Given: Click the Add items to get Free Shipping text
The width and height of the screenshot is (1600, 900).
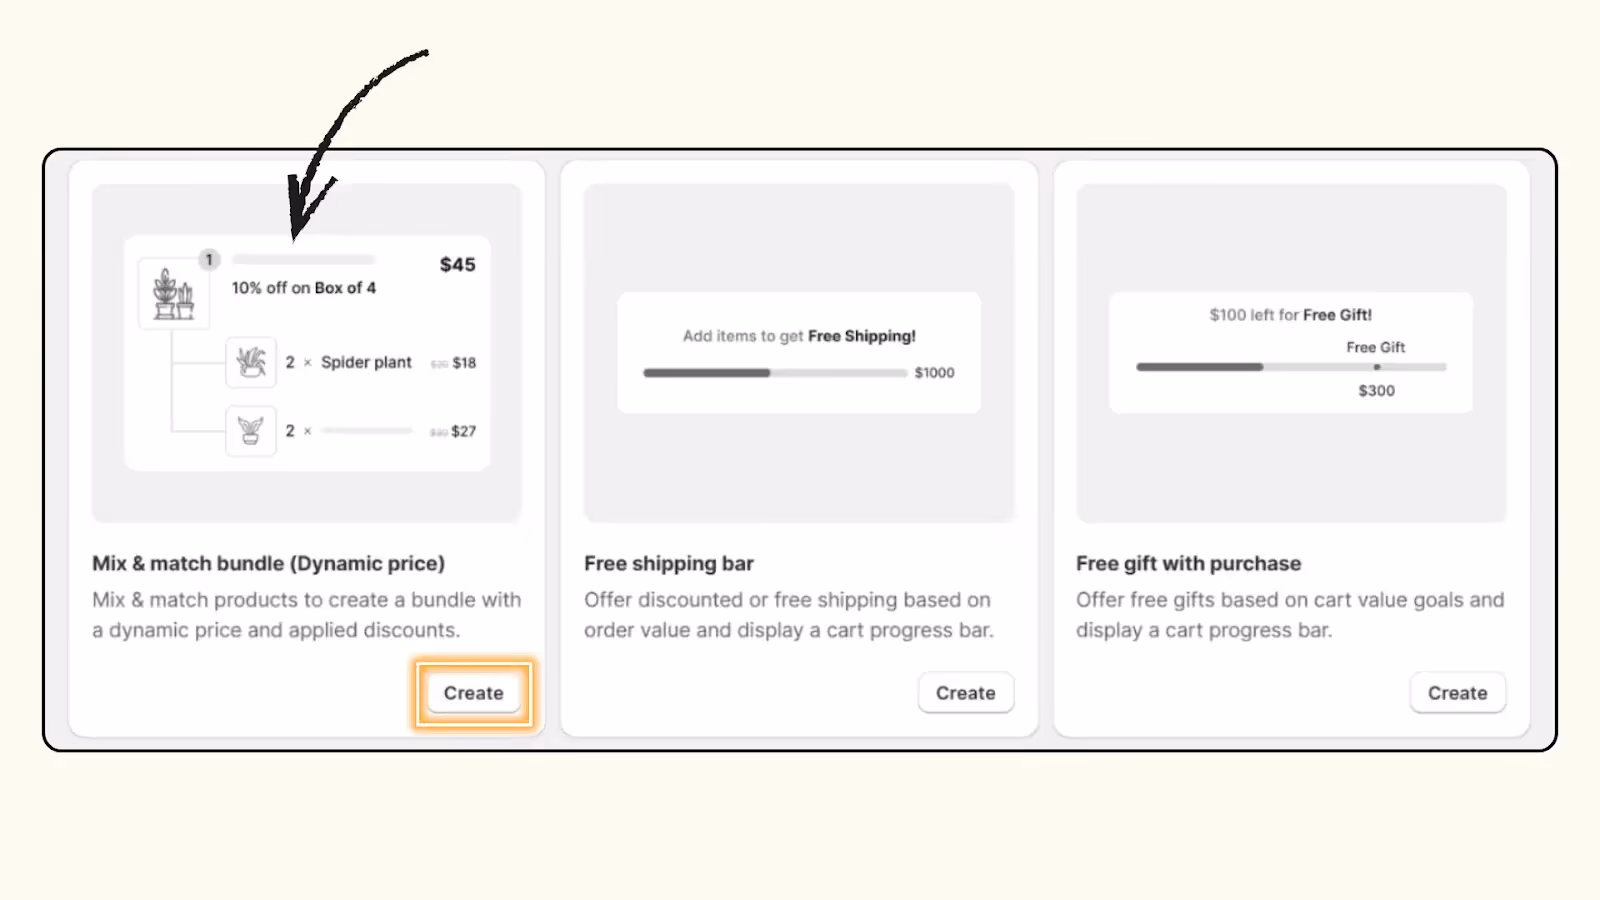Looking at the screenshot, I should pos(798,336).
